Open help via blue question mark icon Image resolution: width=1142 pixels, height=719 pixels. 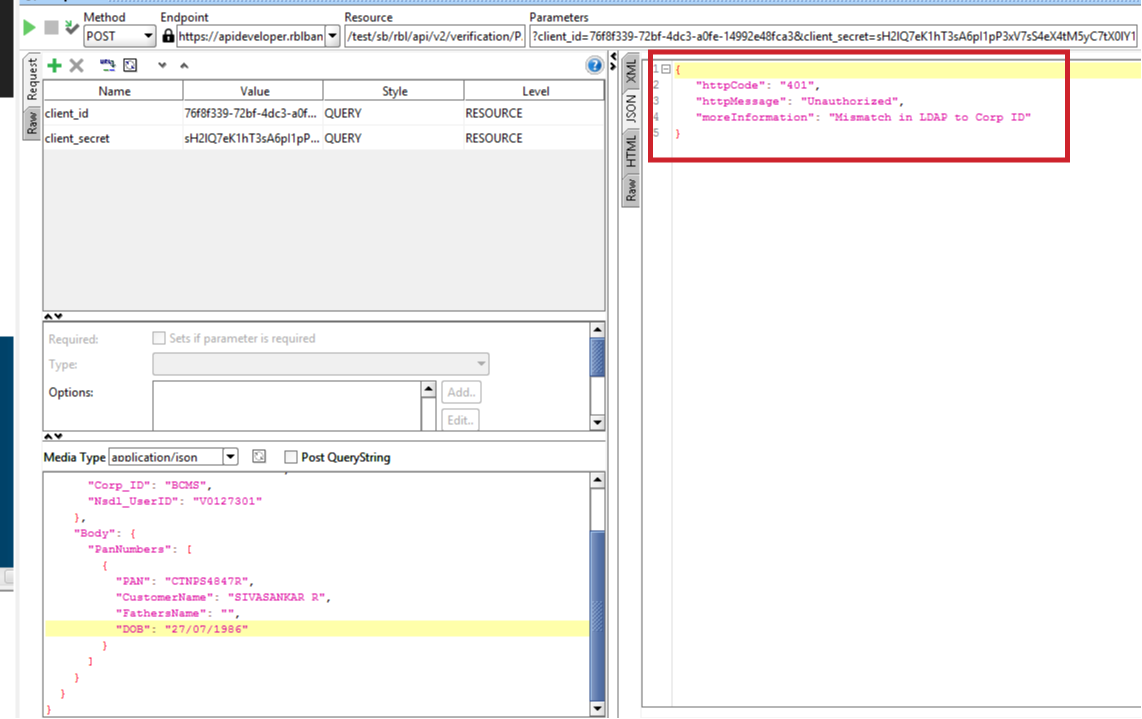(594, 66)
